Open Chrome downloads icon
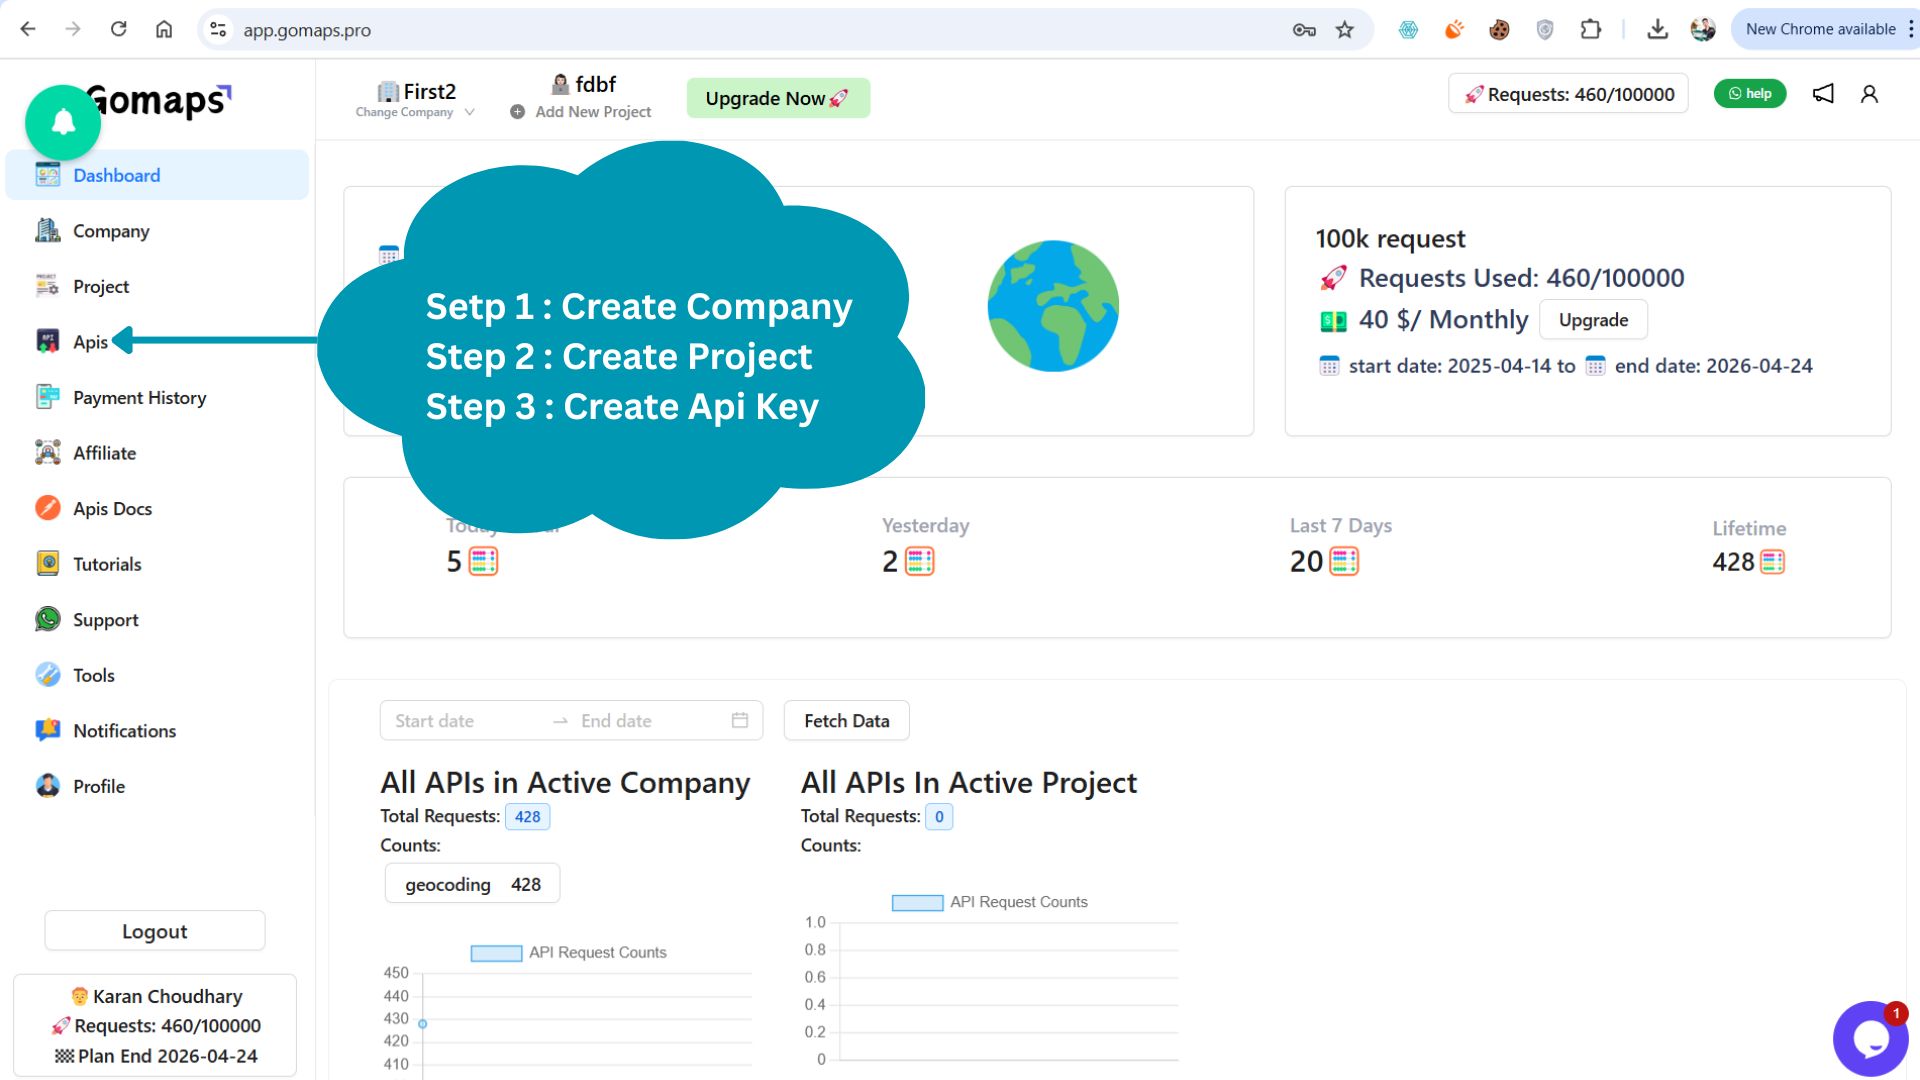The height and width of the screenshot is (1080, 1920). point(1657,29)
